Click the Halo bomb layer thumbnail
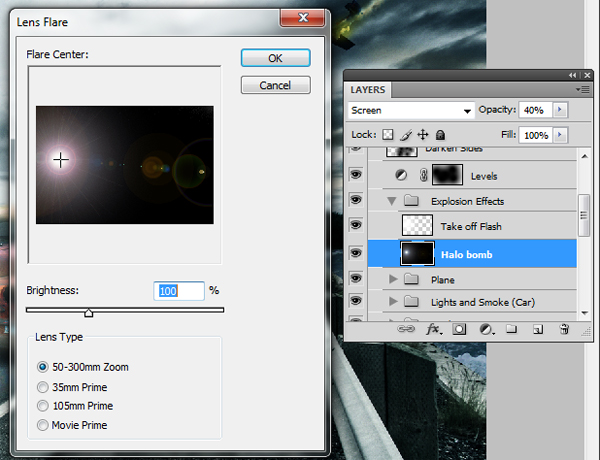600x460 pixels. [417, 253]
